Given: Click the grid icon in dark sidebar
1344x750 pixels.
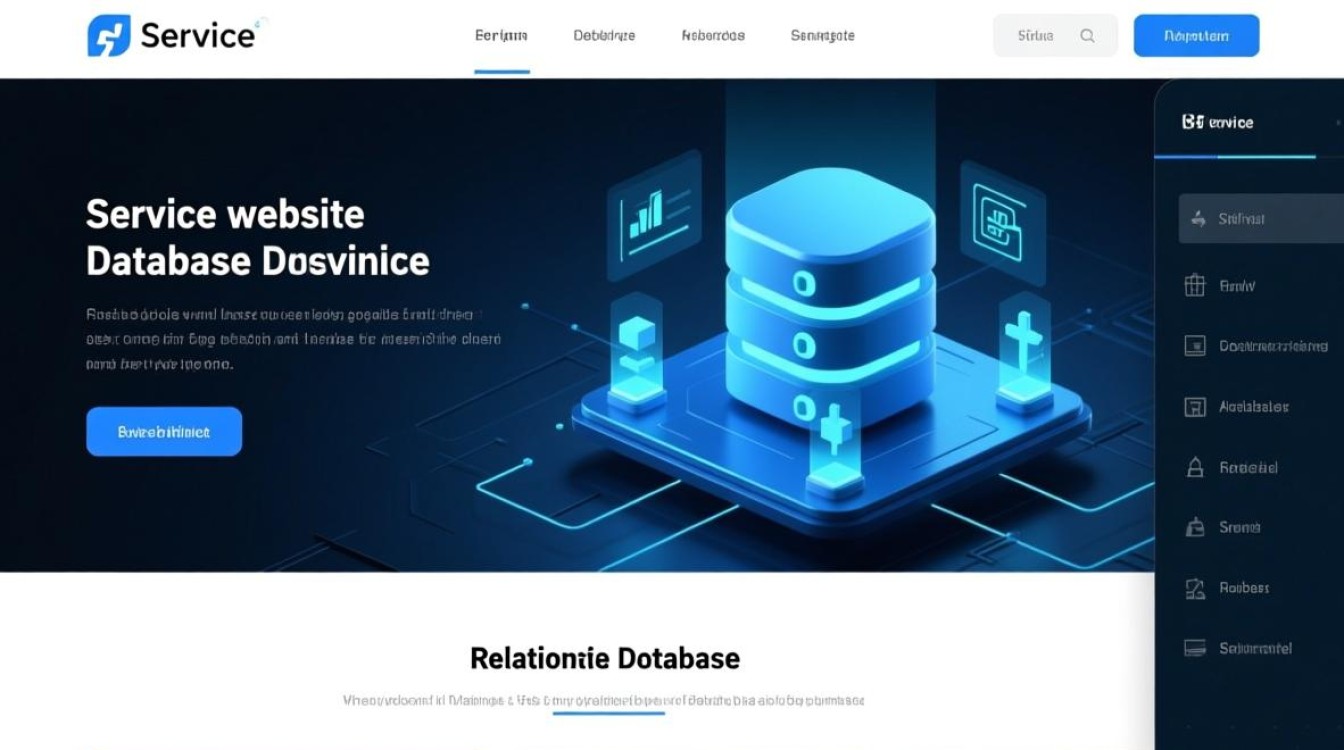Looking at the screenshot, I should [1194, 286].
